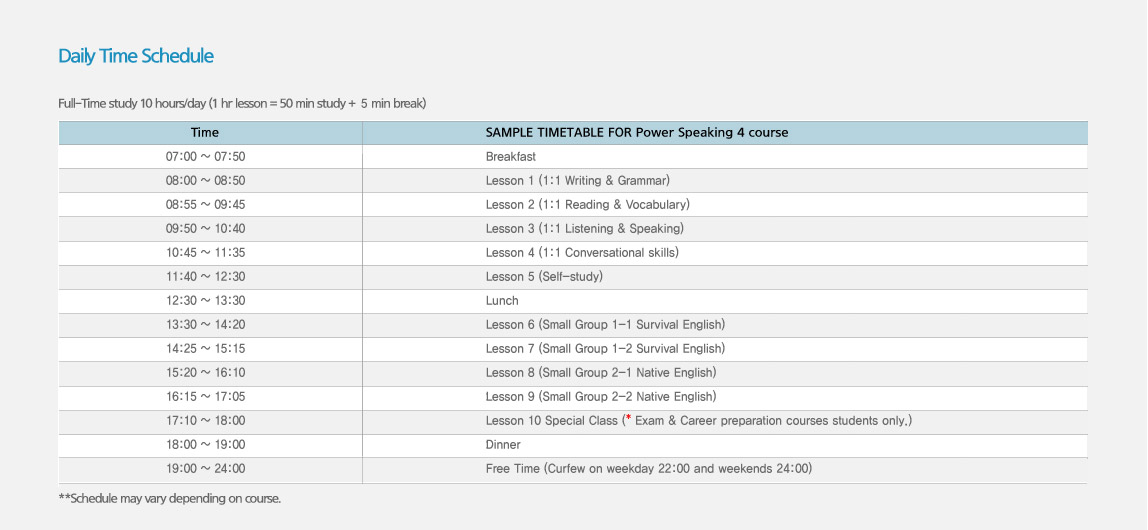Click the Lunch row entry

point(502,301)
